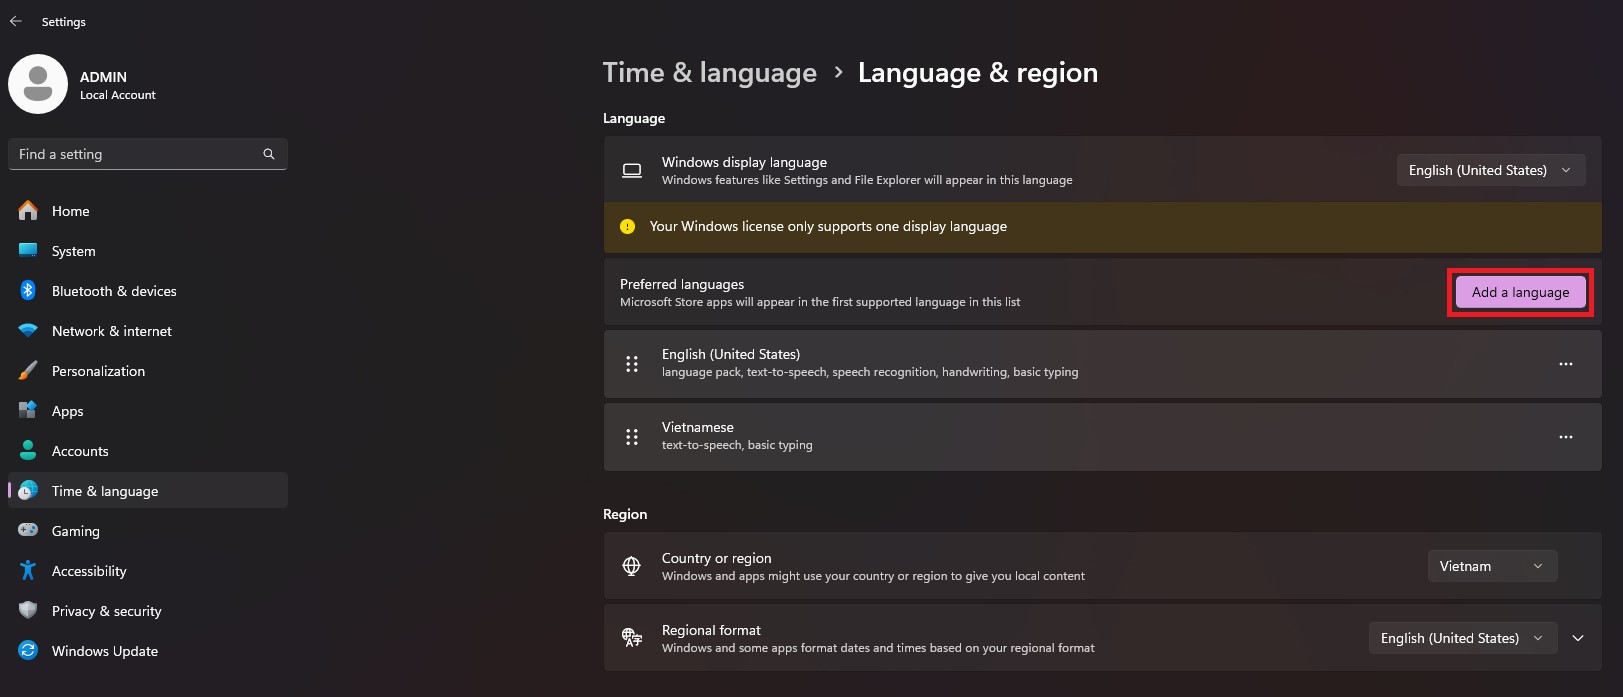Open more options for Vietnamese
Screen dimensions: 1623x697
point(1566,437)
